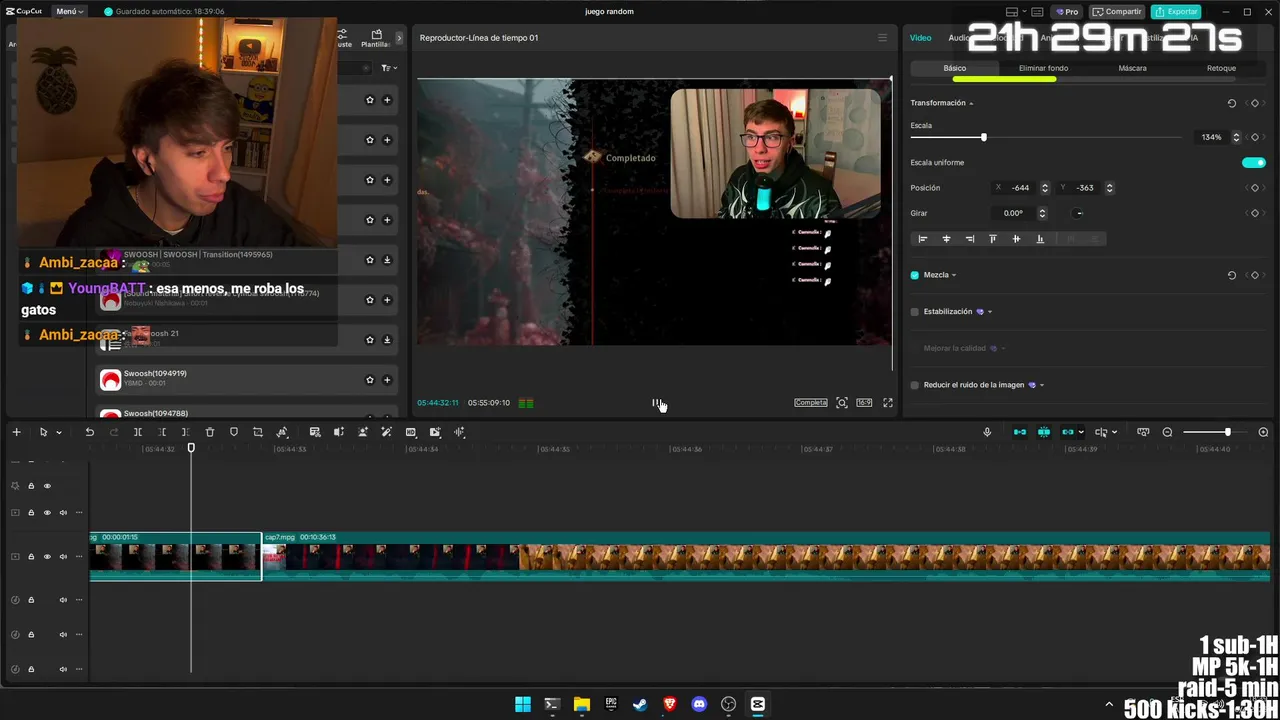Click the Windows Start button
The image size is (1280, 720).
[x=523, y=704]
